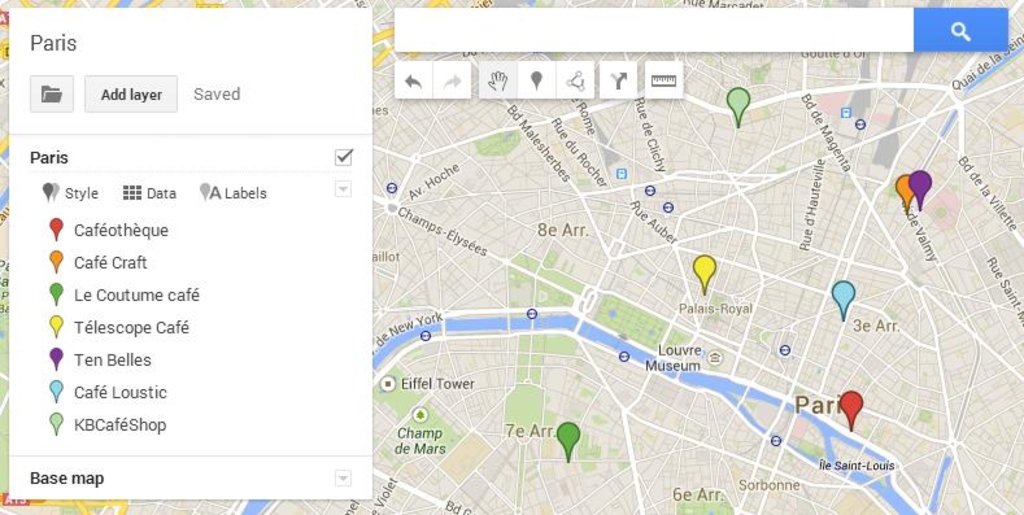Click the Champ de Mars park icon

(420, 414)
